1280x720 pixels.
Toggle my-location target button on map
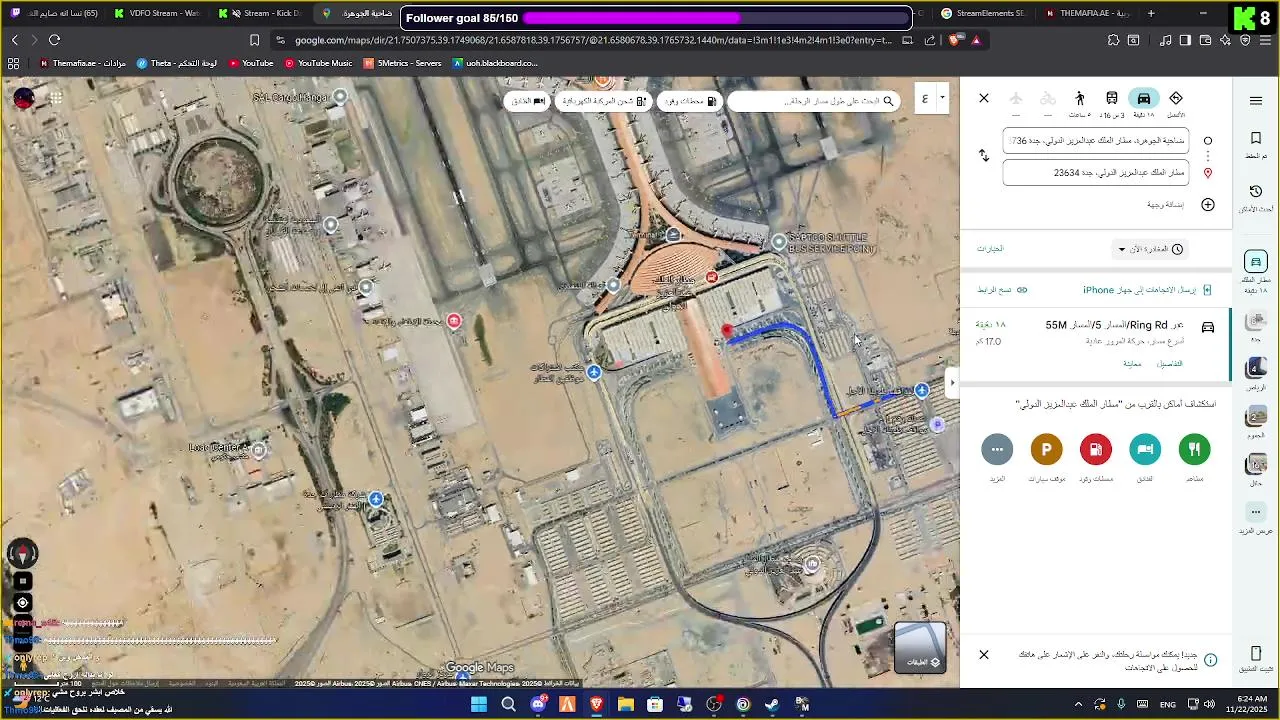[x=23, y=603]
